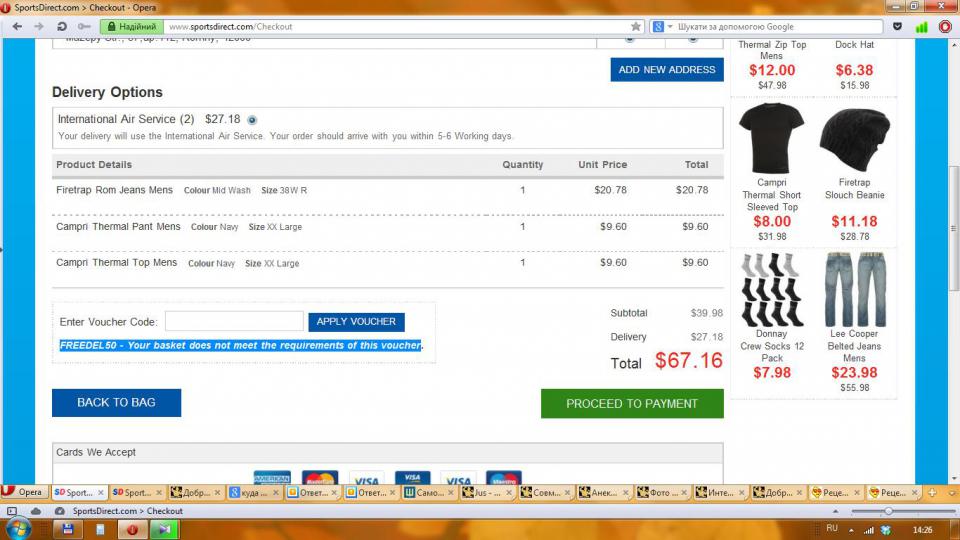Click the Windows Start orb
Viewport: 960px width, 540px height.
(x=18, y=528)
